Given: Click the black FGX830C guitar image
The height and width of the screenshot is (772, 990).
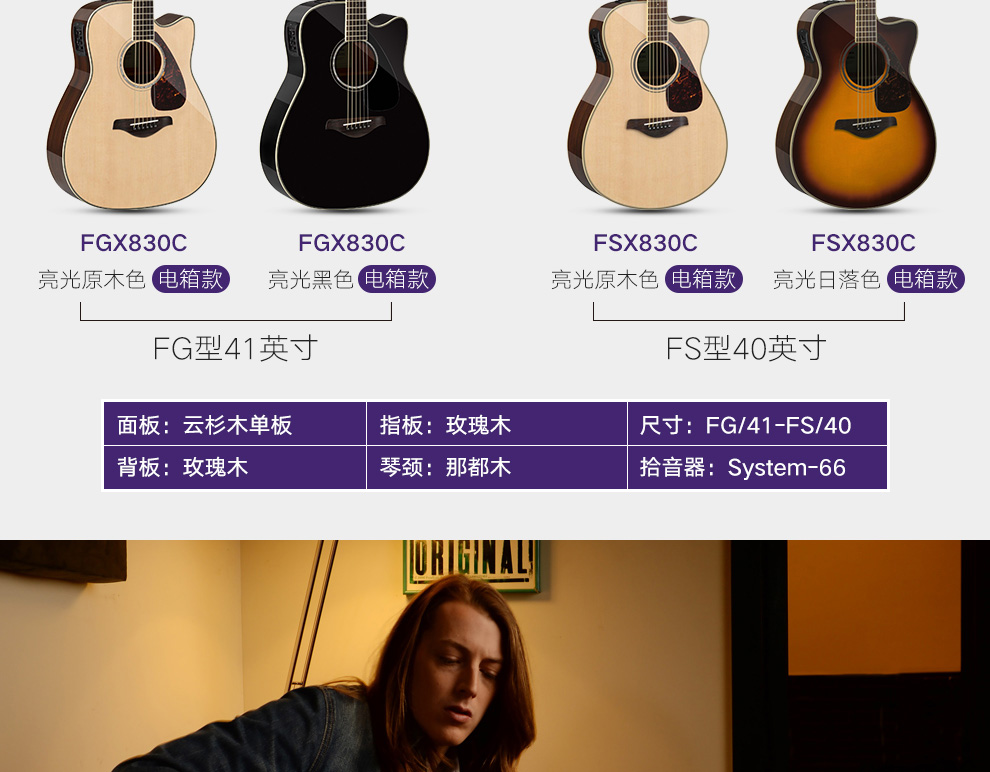Looking at the screenshot, I should click(345, 105).
